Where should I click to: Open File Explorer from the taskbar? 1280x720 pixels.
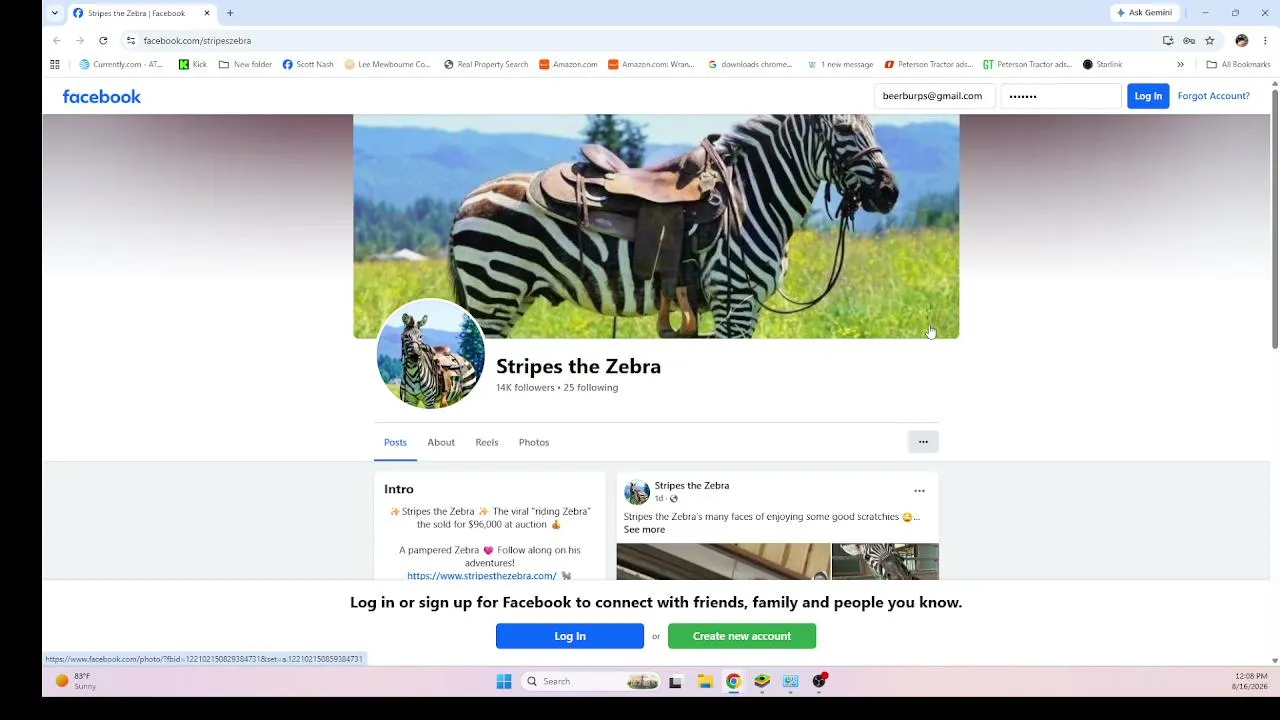click(x=705, y=682)
